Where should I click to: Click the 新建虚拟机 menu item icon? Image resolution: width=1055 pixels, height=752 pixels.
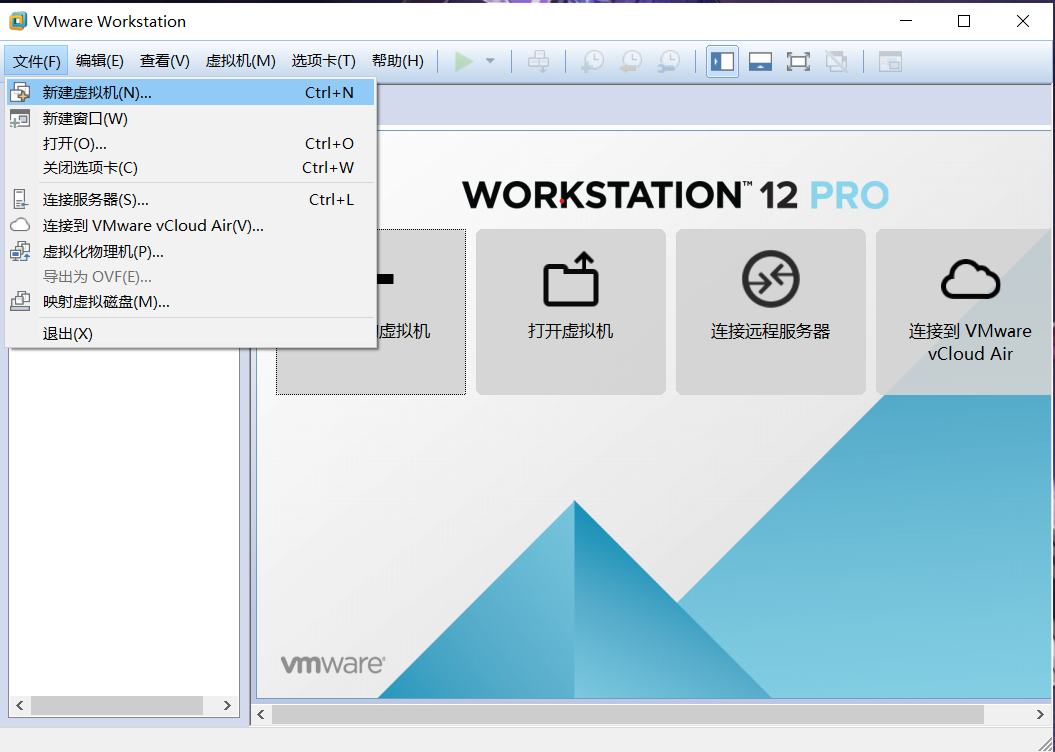pos(20,92)
